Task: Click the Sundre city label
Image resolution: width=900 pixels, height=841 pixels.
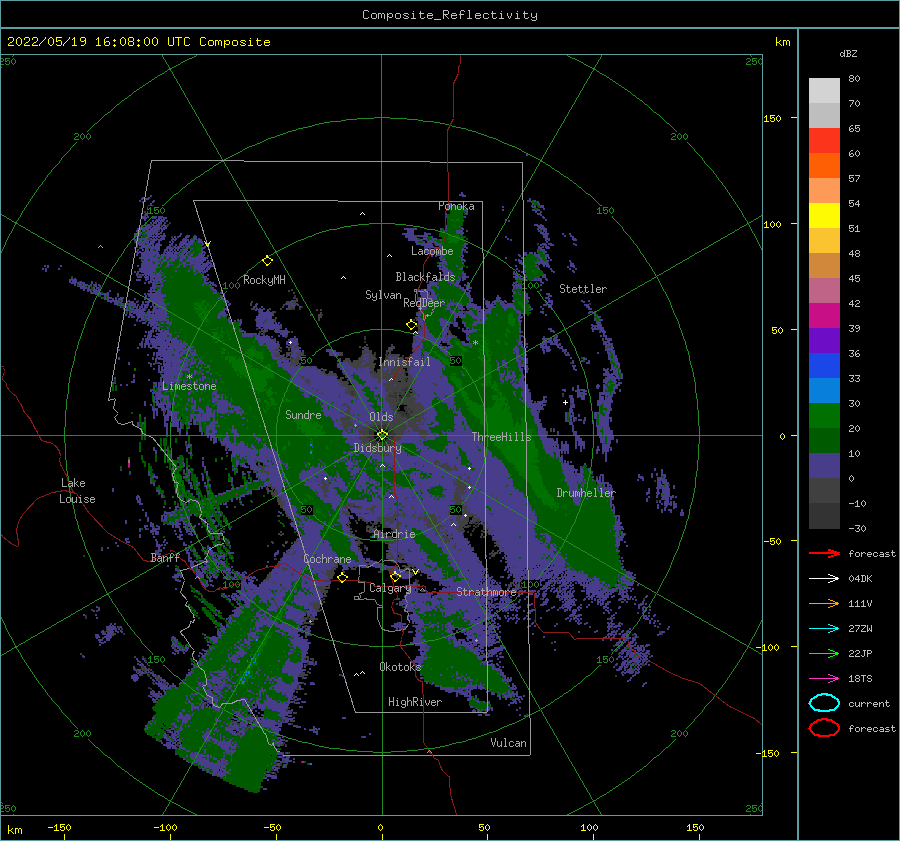Action: pyautogui.click(x=303, y=414)
